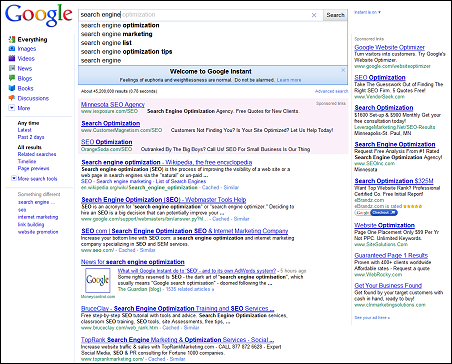Try the related query internet marketing
The width and height of the screenshot is (452, 364).
pyautogui.click(x=38, y=217)
